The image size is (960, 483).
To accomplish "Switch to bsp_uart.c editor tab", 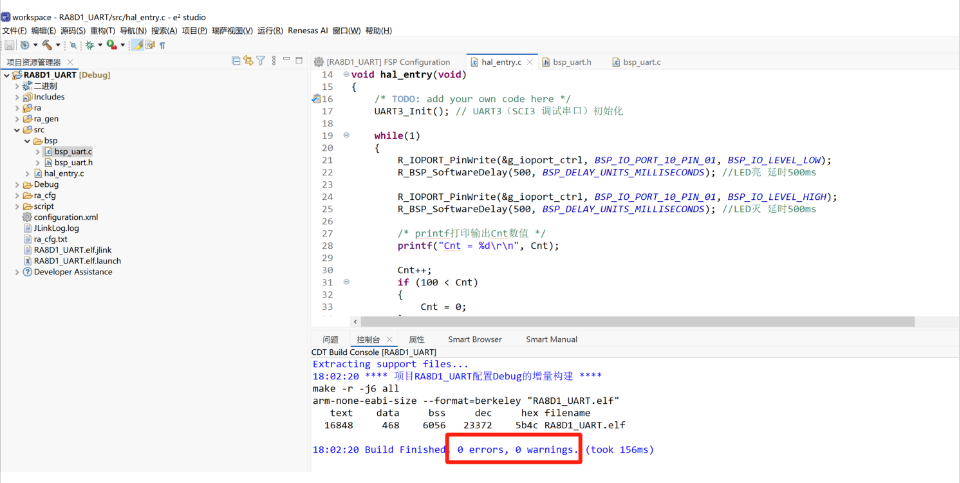I will coord(636,62).
